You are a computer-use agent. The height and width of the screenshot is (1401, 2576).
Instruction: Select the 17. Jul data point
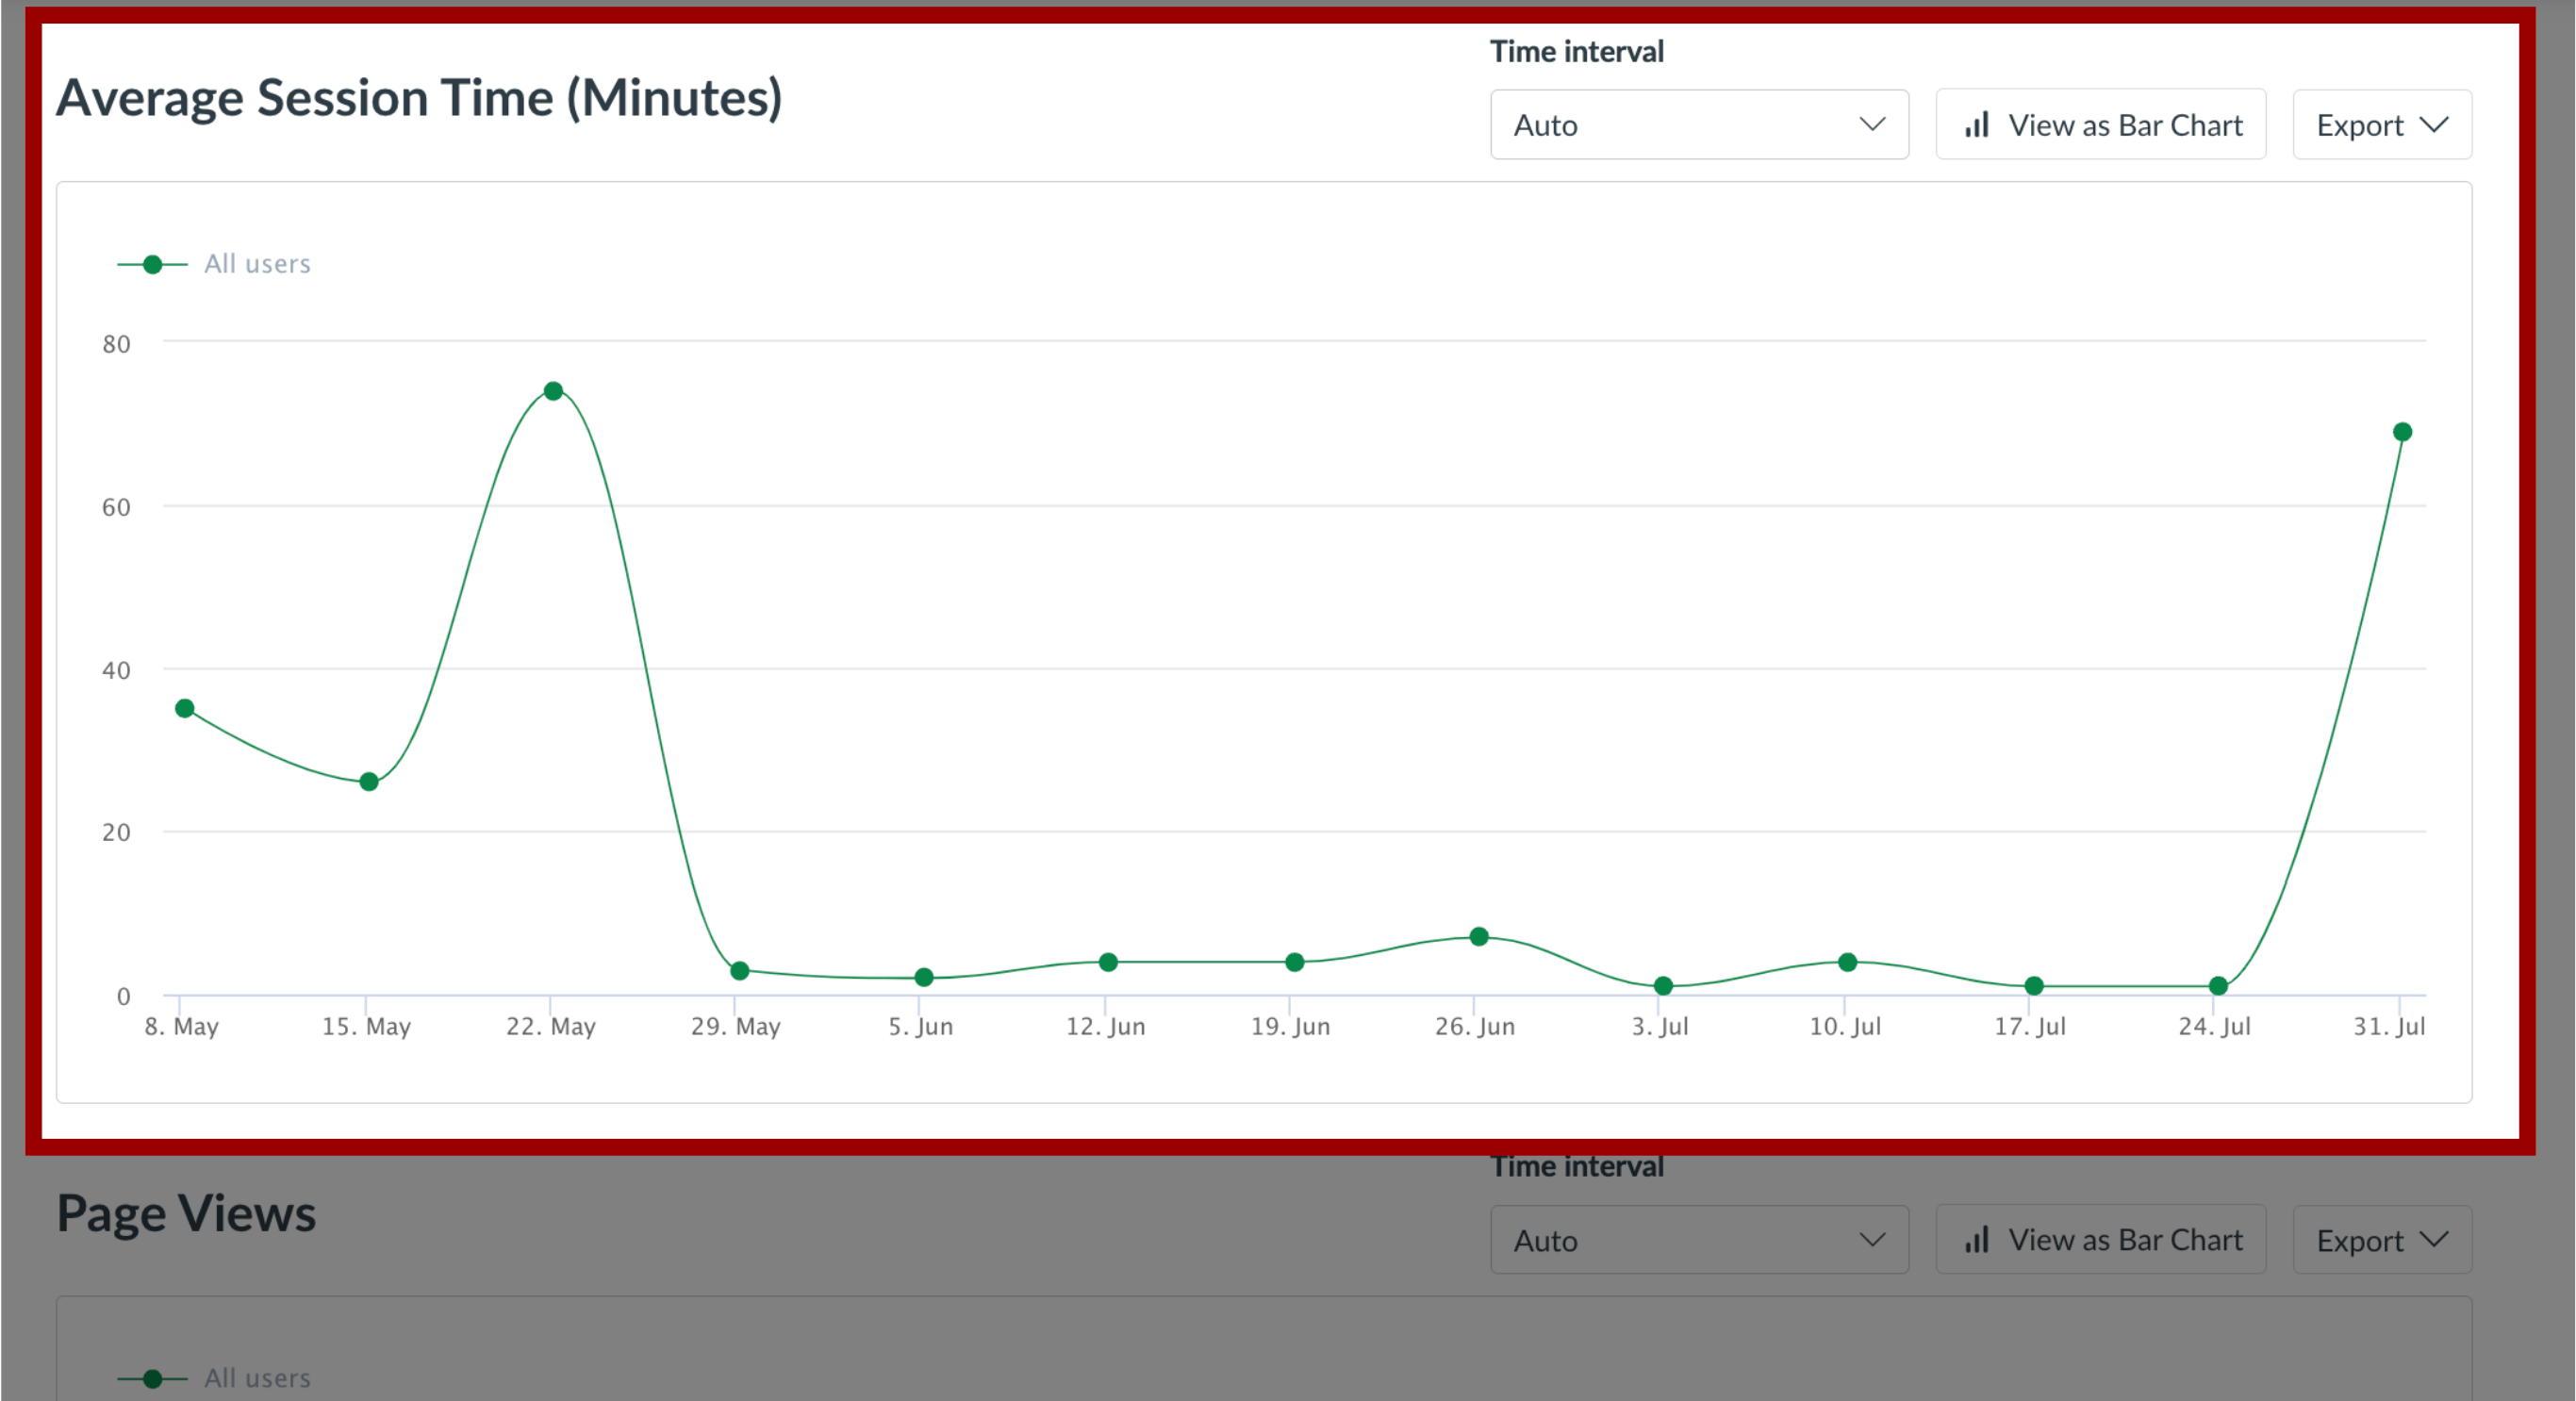2034,986
